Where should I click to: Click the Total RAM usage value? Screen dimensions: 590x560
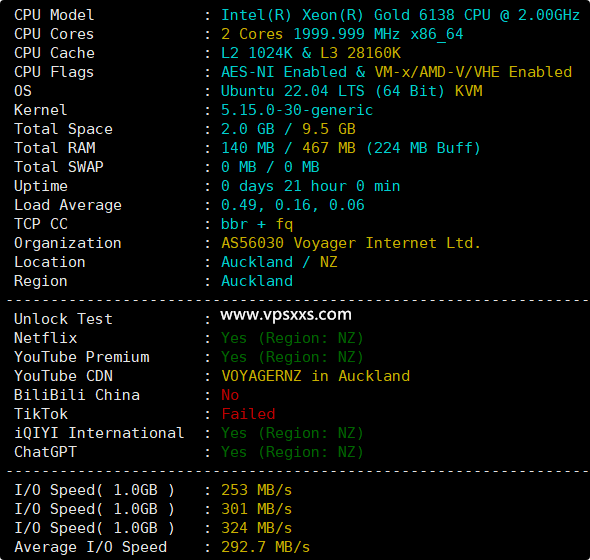point(351,148)
